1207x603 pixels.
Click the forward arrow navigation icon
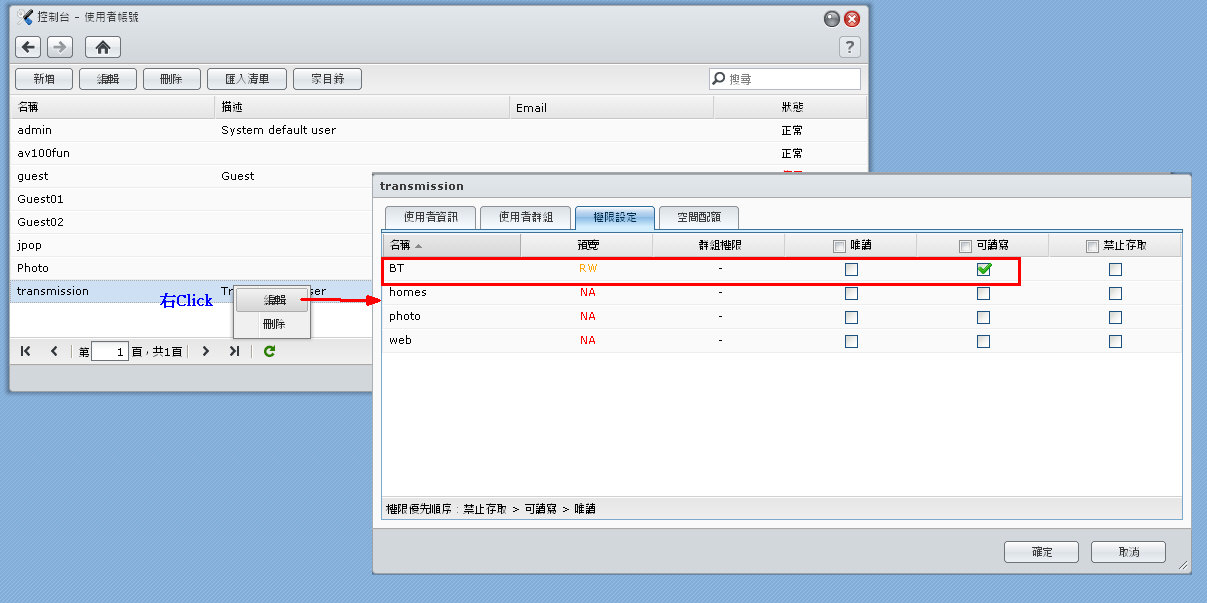click(x=60, y=47)
